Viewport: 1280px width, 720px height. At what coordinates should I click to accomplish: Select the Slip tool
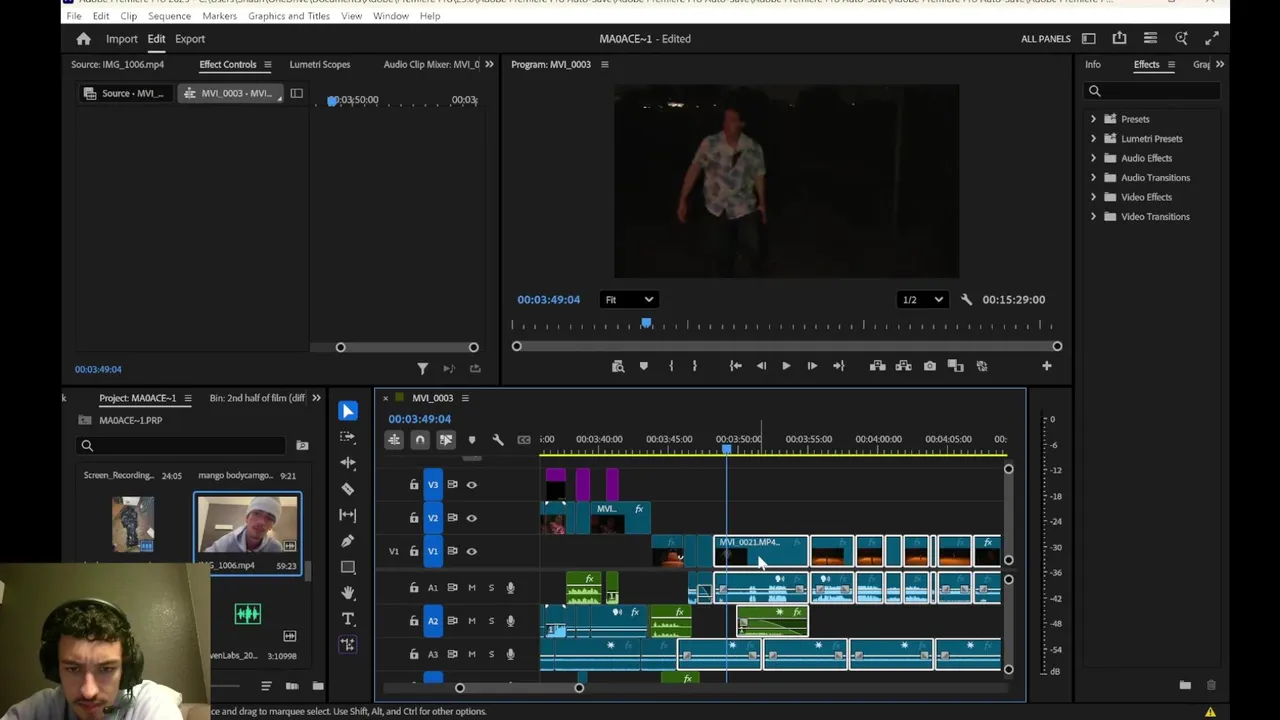(x=347, y=515)
